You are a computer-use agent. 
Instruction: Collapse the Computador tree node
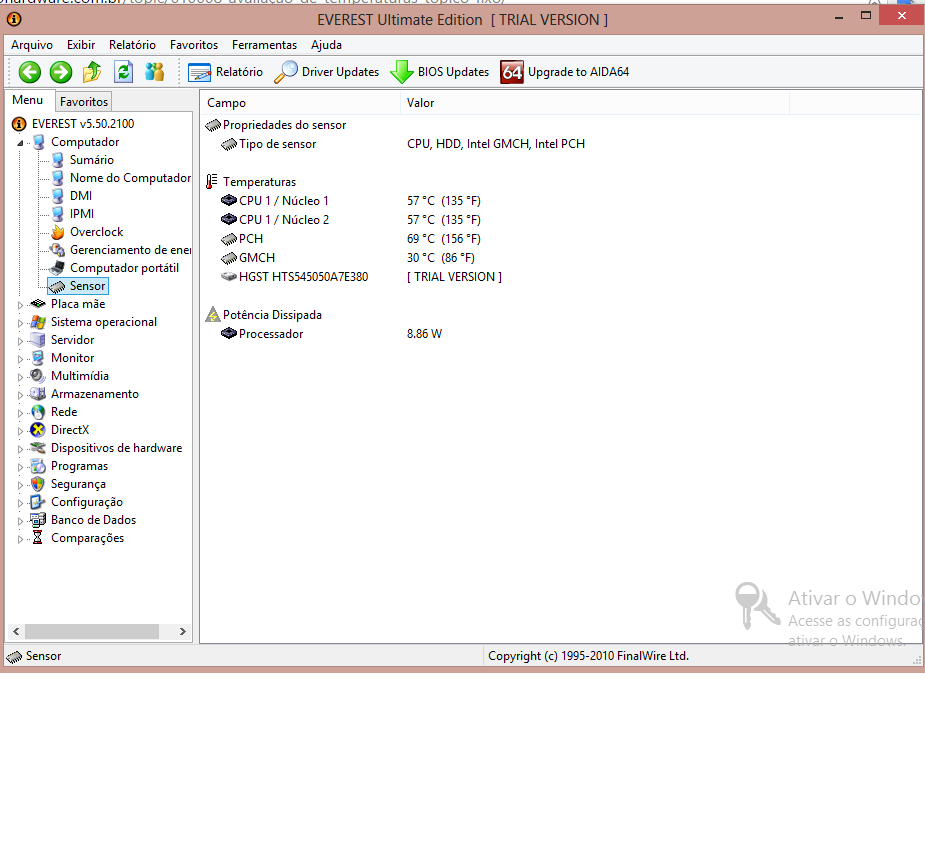coord(21,143)
